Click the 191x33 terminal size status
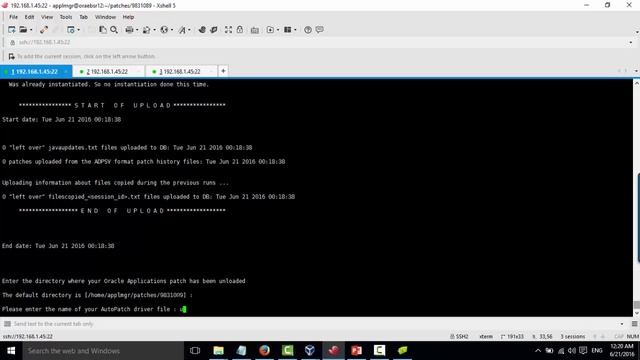Image resolution: width=640 pixels, height=360 pixels. pos(512,336)
